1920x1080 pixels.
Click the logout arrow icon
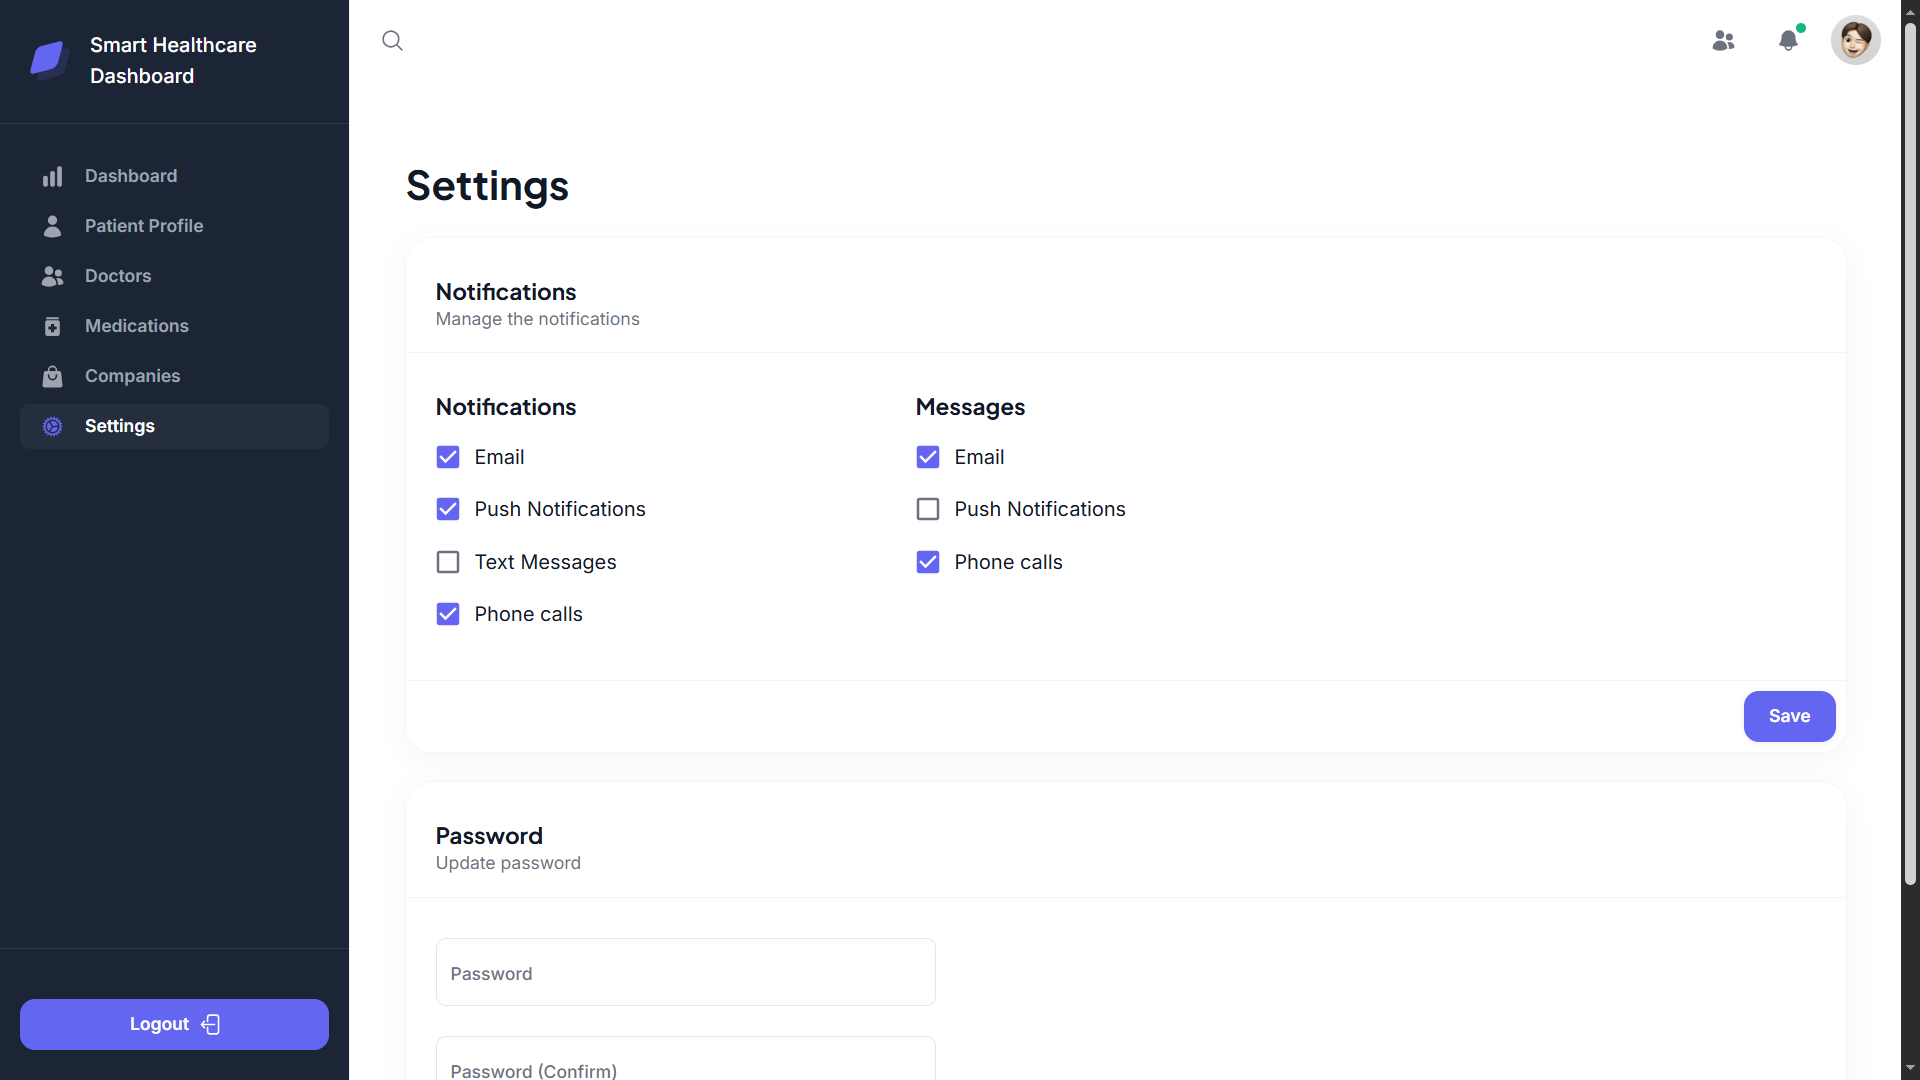tap(210, 1024)
